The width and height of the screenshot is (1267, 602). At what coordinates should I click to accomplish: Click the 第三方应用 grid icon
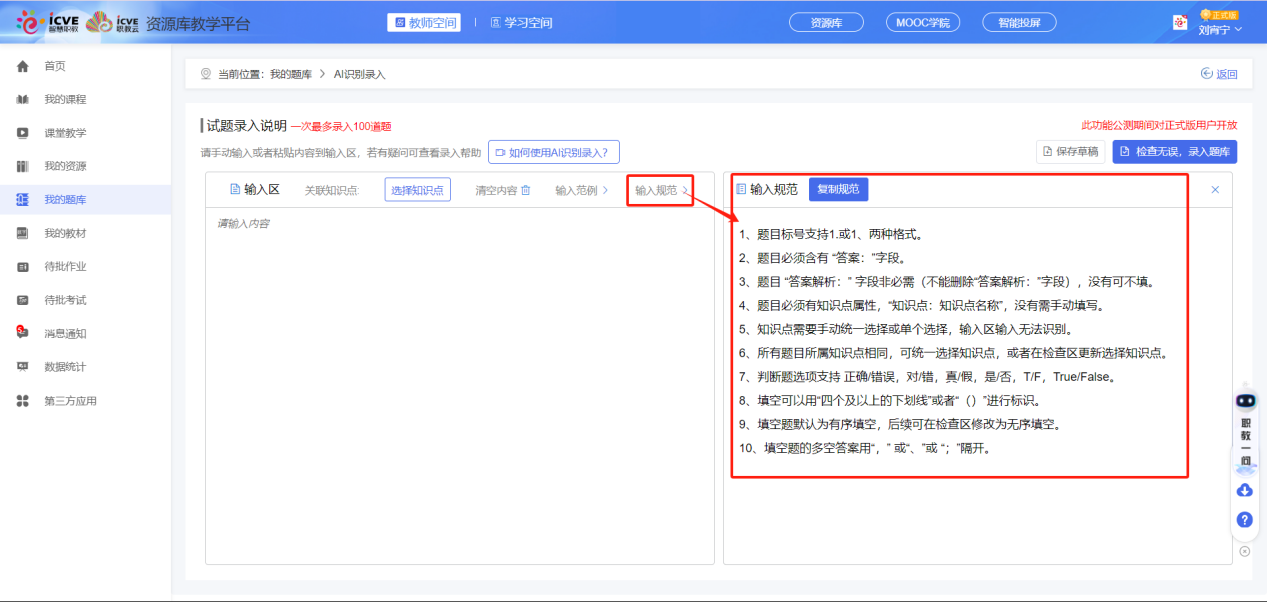(22, 401)
